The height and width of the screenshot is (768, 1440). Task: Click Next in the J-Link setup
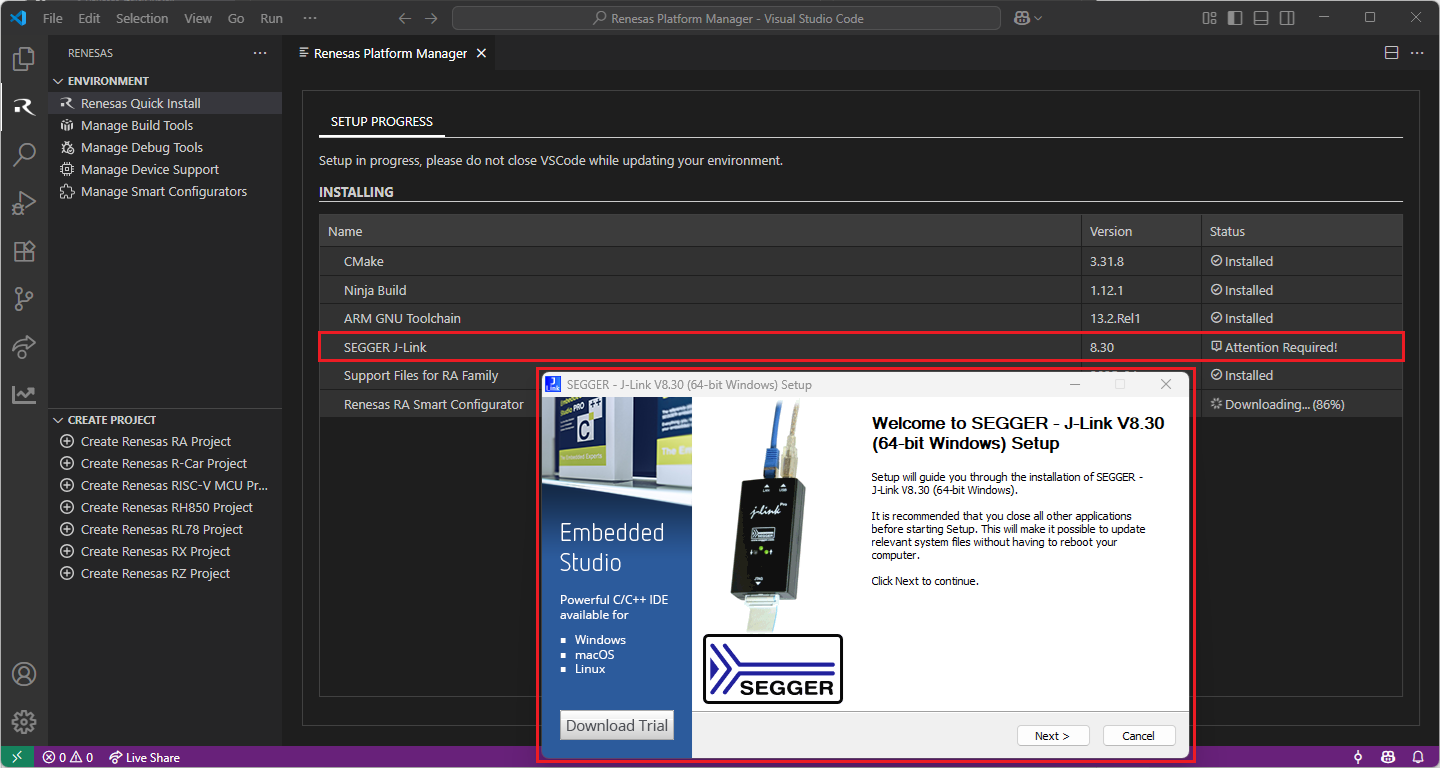tap(1052, 736)
